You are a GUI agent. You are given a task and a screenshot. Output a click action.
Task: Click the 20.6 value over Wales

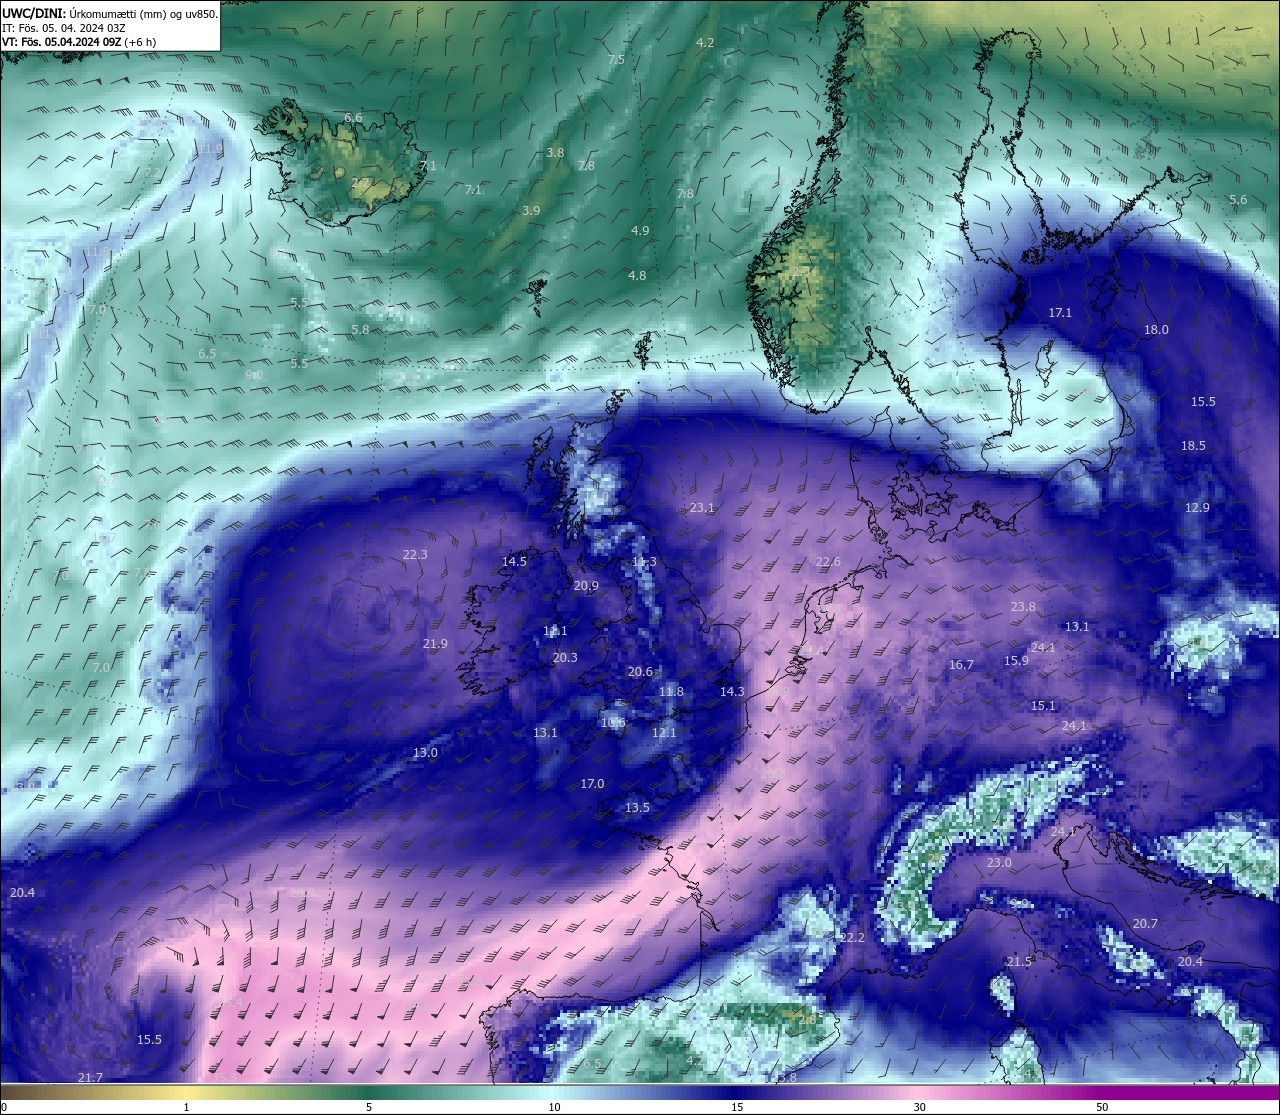tap(640, 672)
